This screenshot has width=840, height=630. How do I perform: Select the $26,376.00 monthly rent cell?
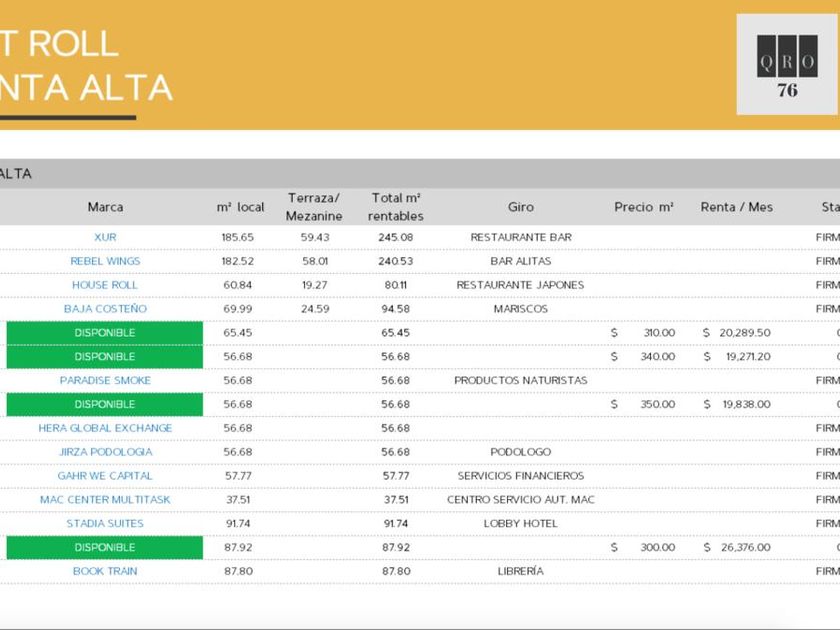(x=736, y=548)
